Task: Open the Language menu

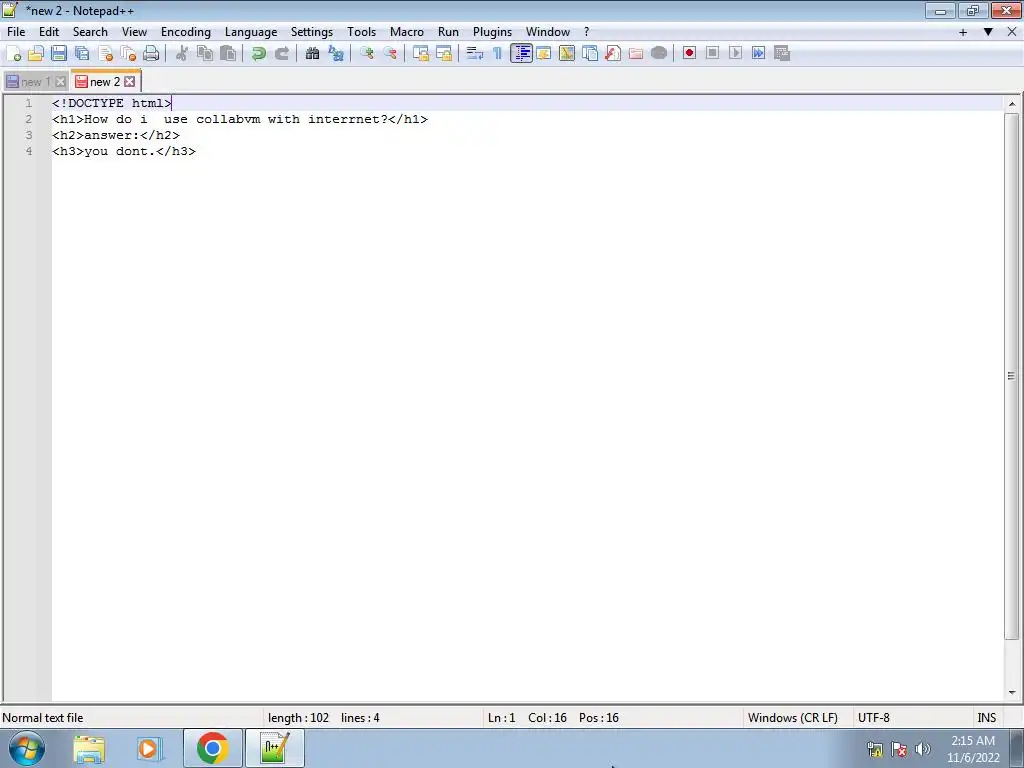Action: tap(251, 32)
